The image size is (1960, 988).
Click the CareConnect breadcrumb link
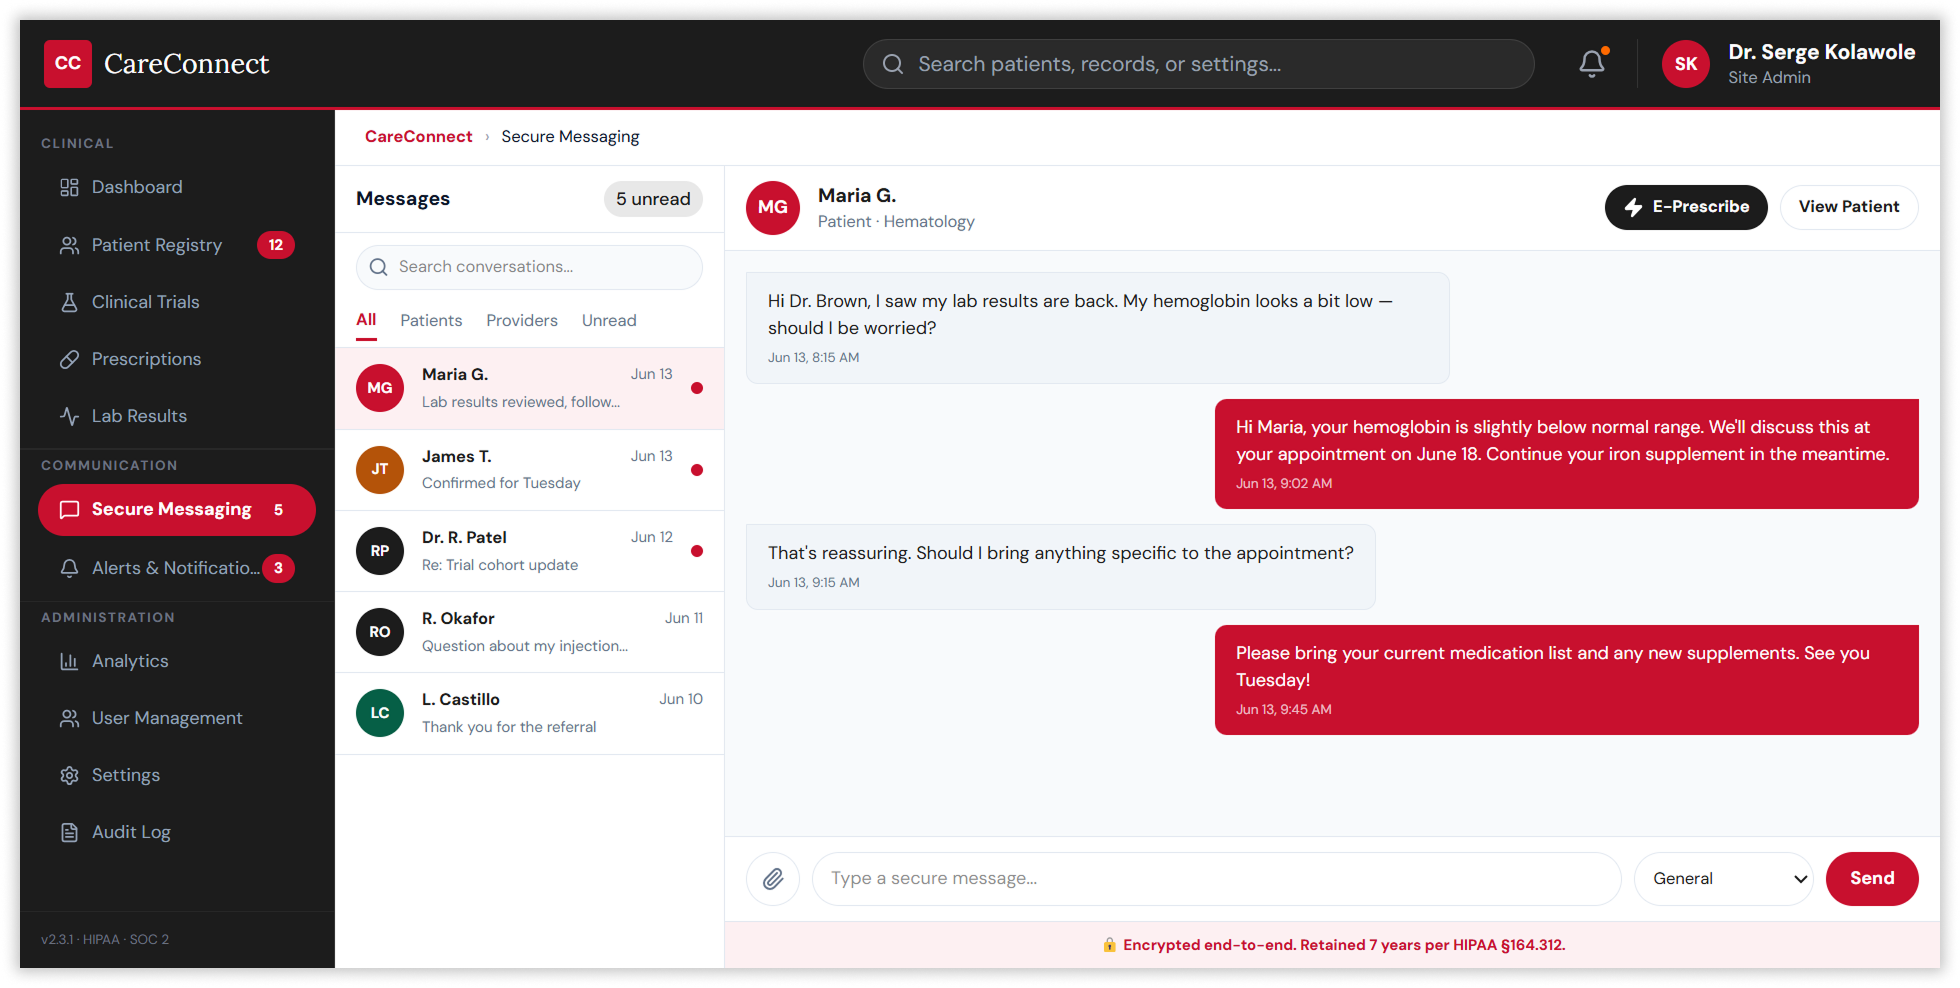coord(418,136)
